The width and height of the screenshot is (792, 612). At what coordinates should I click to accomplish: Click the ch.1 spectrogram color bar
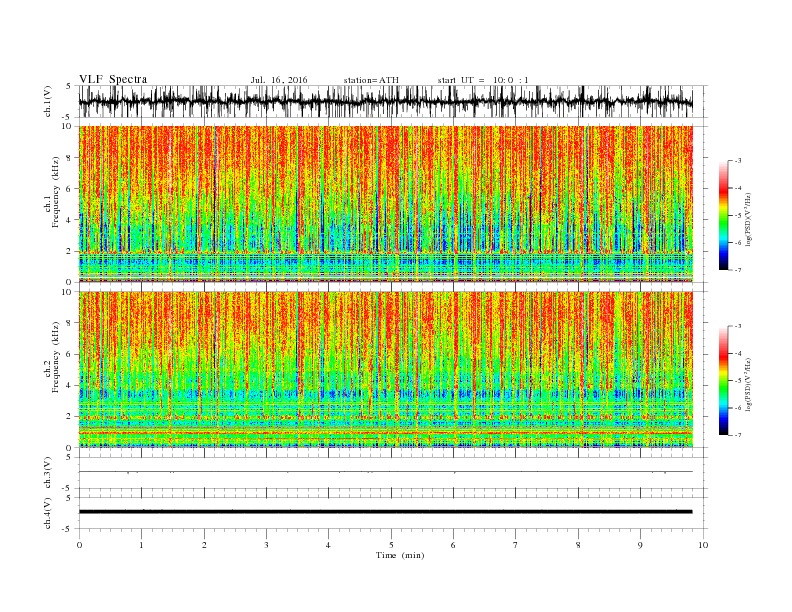click(723, 215)
